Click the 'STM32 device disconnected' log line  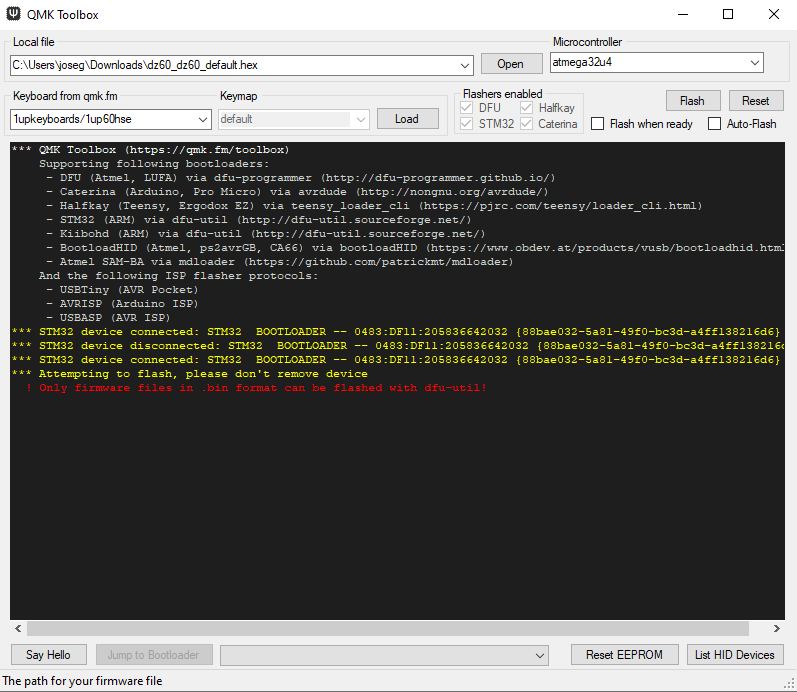click(x=397, y=346)
